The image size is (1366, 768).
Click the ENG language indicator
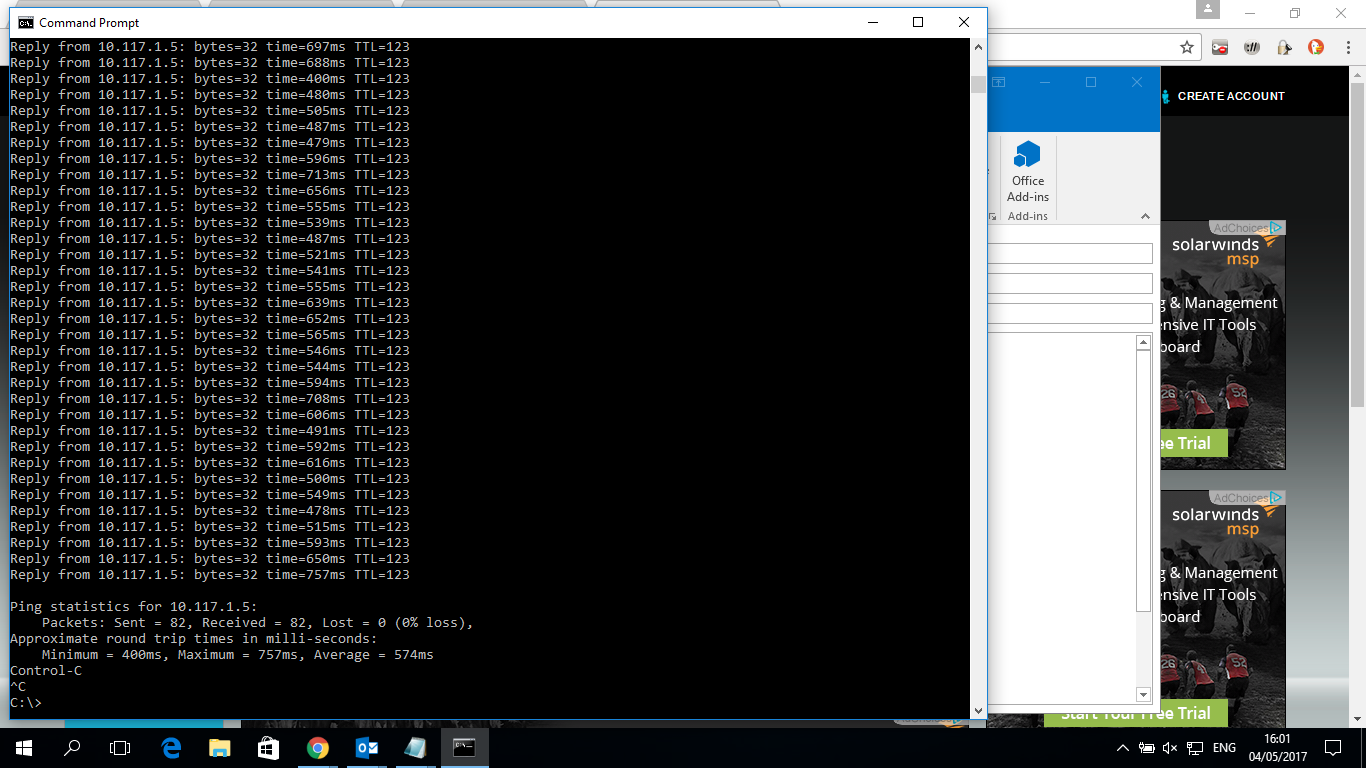pyautogui.click(x=1224, y=748)
